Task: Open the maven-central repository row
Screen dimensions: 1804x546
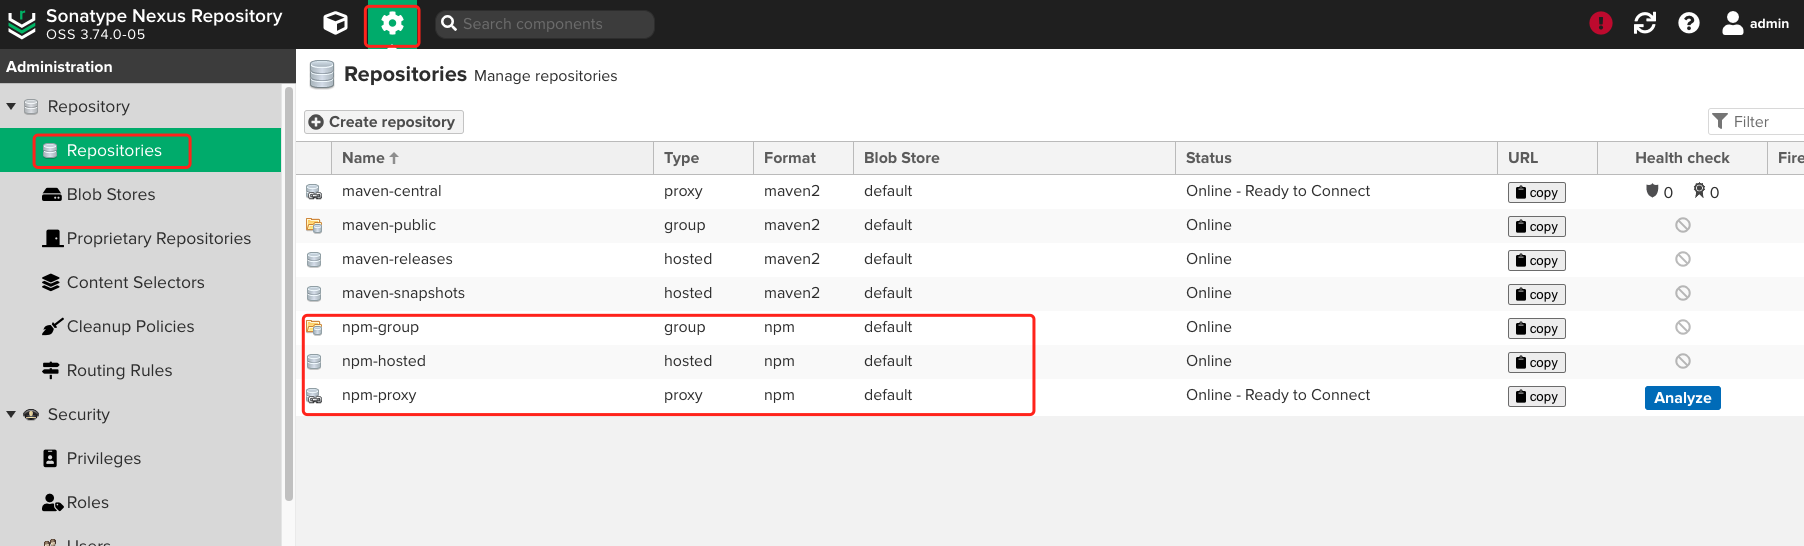Action: click(1050, 191)
